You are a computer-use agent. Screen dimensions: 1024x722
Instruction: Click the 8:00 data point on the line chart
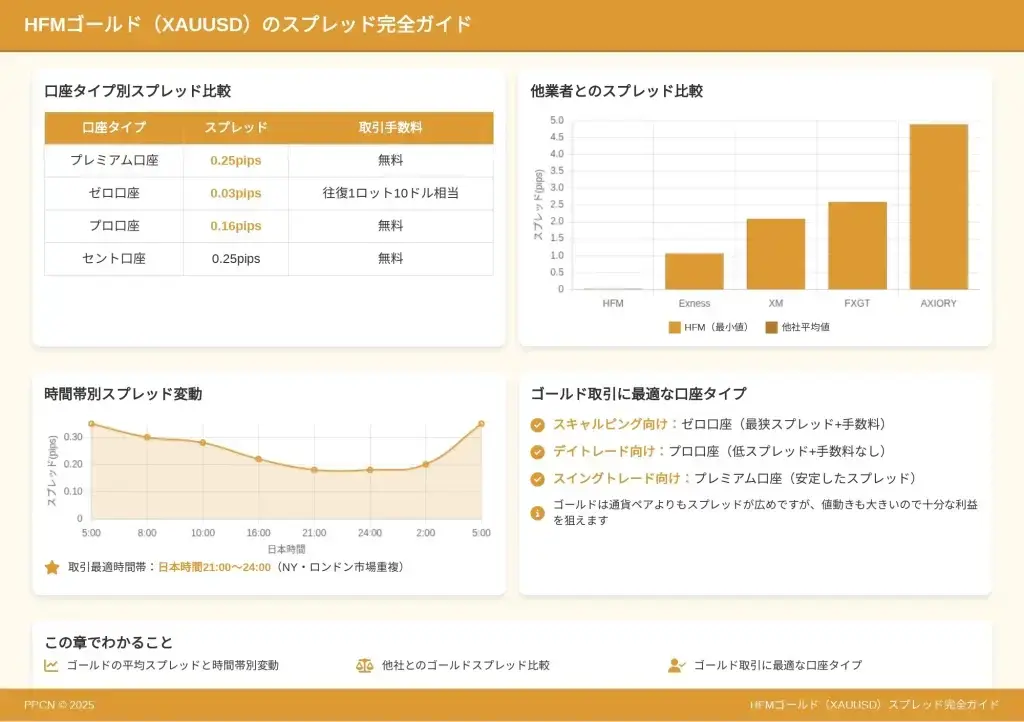click(x=147, y=437)
